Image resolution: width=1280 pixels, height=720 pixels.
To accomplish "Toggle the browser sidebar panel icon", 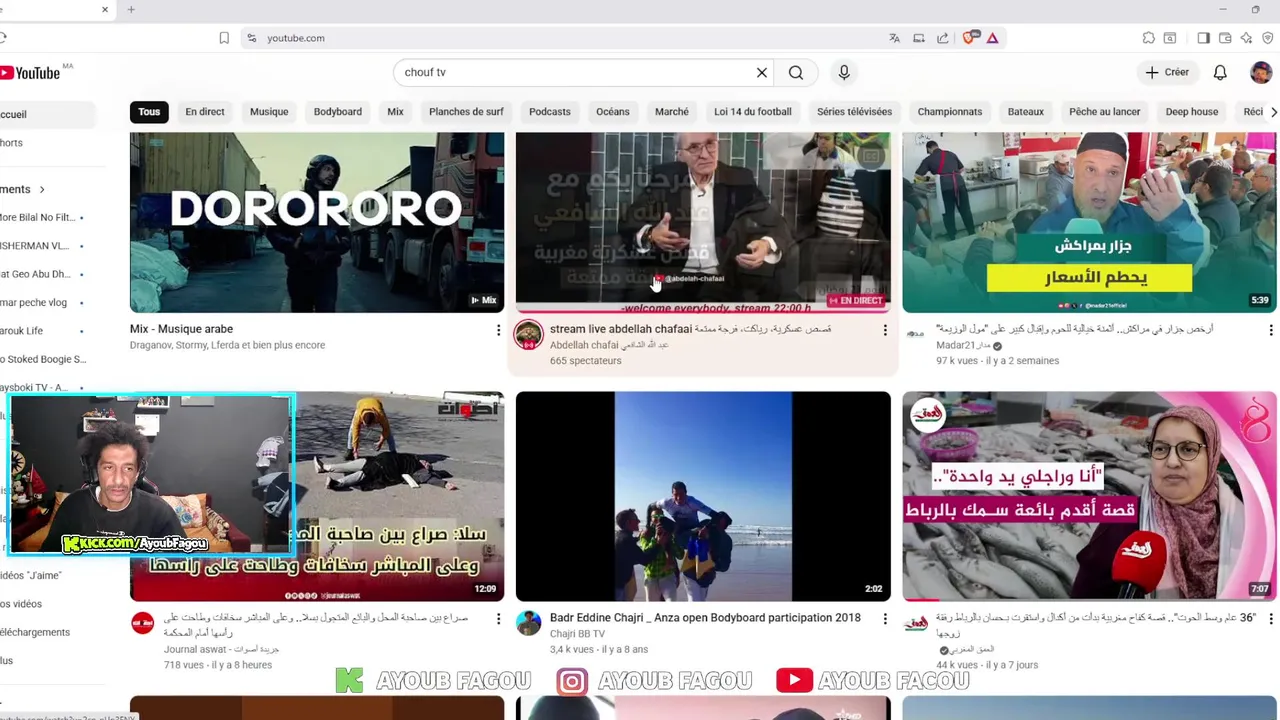I will [1203, 38].
